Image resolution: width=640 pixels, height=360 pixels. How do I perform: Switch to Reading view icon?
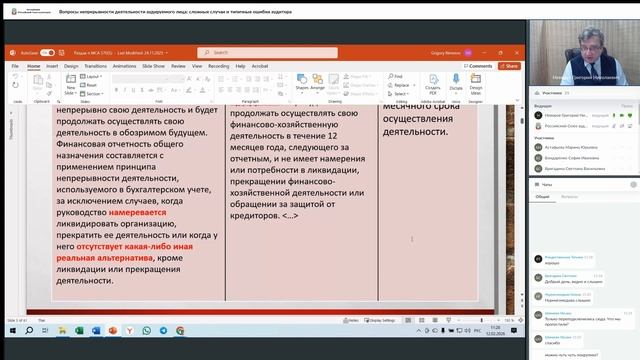435,320
